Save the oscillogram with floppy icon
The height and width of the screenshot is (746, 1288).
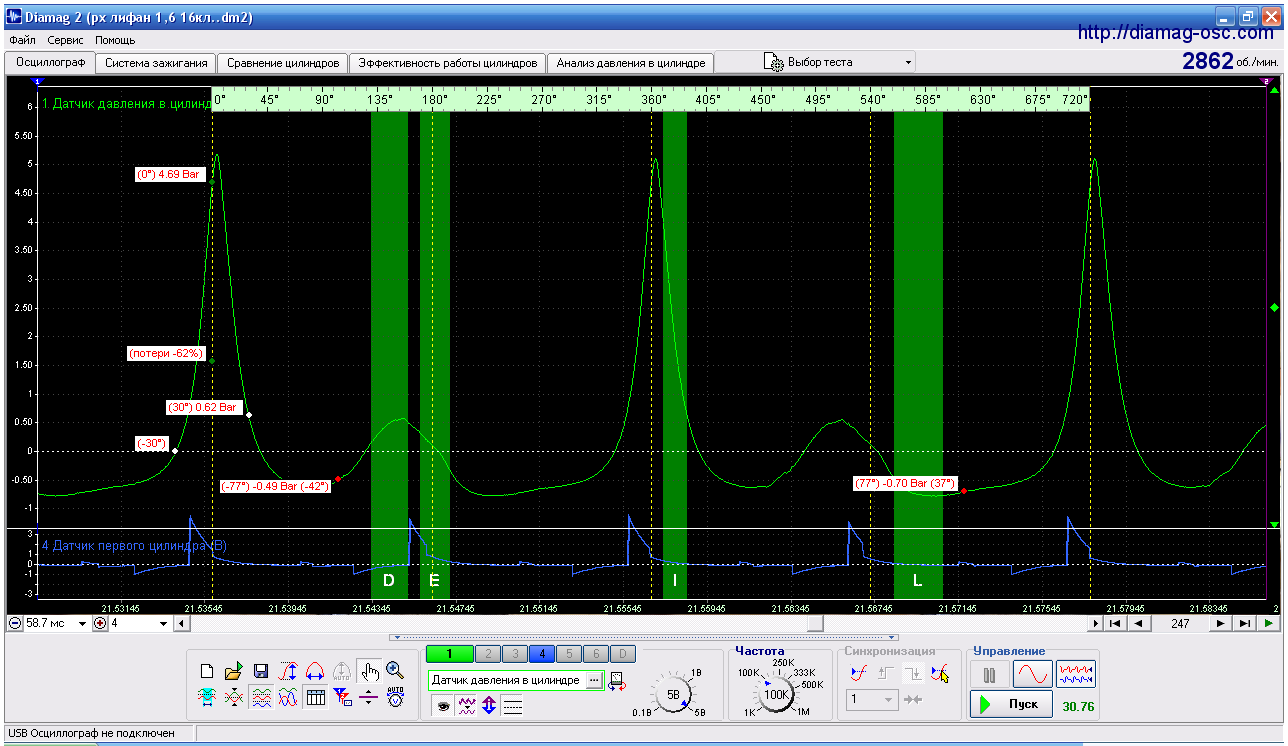(261, 671)
